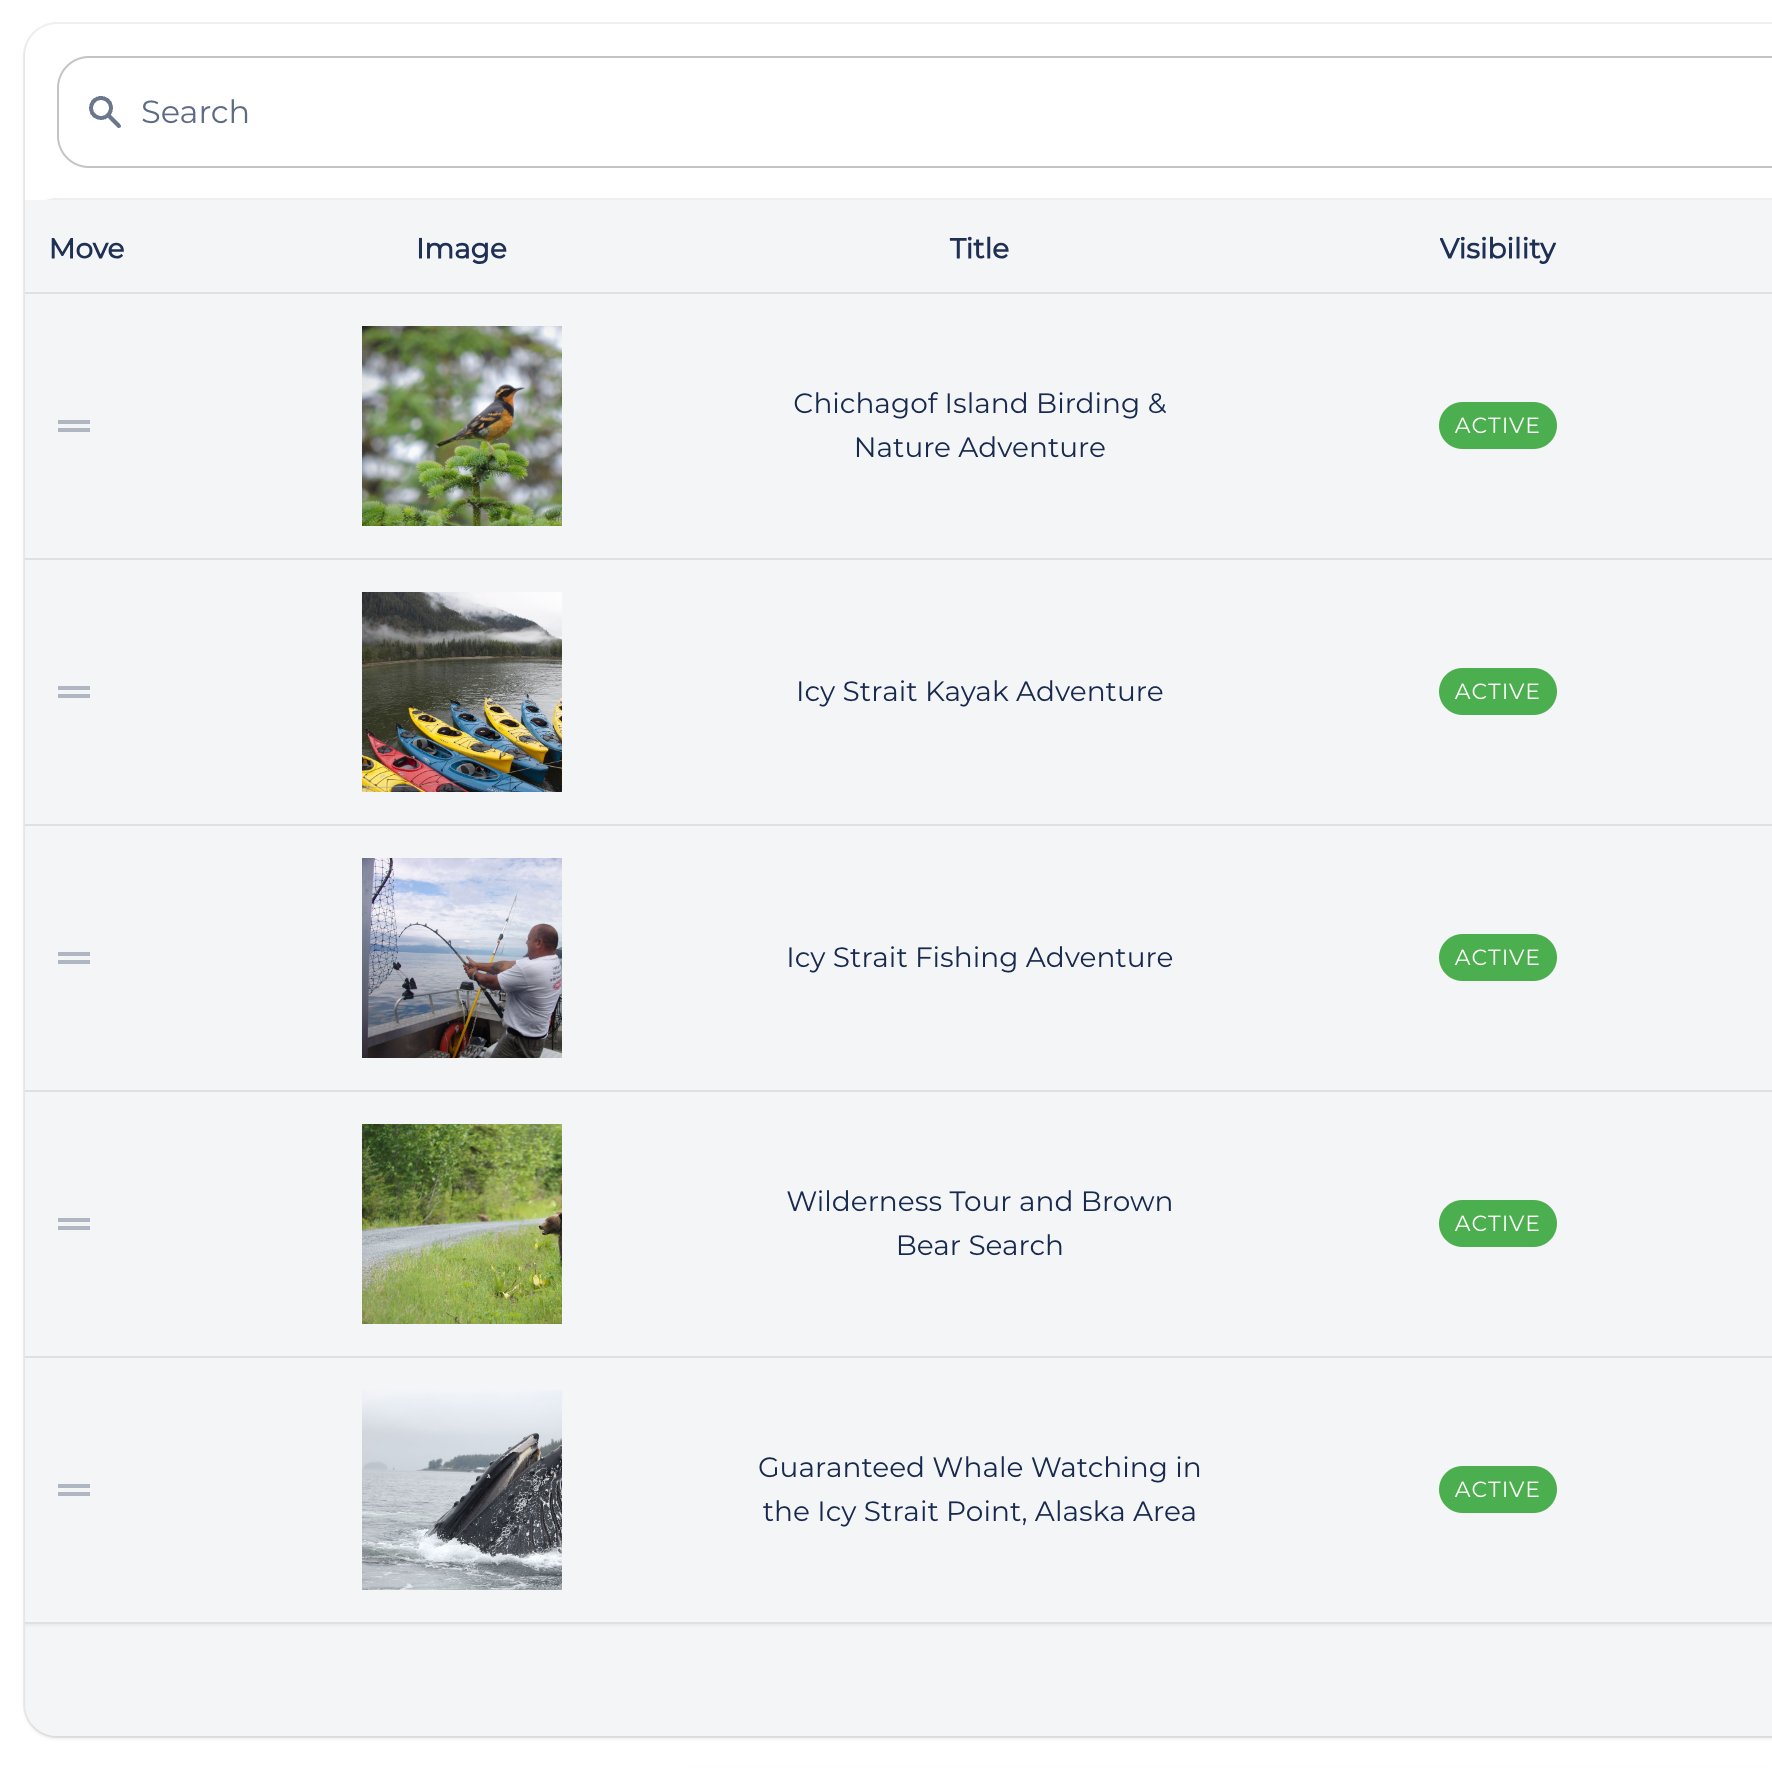Click the search magnifier icon
The height and width of the screenshot is (1768, 1772).
point(105,112)
